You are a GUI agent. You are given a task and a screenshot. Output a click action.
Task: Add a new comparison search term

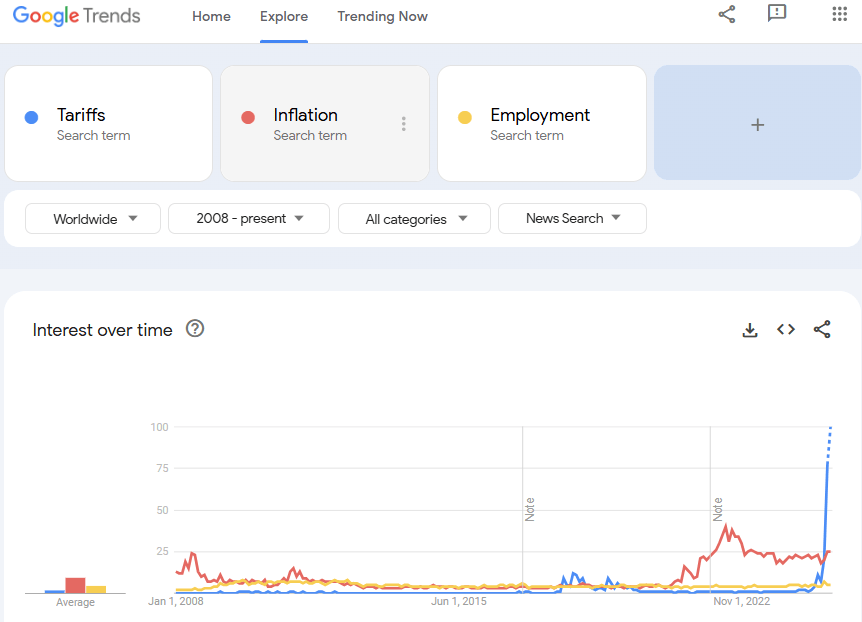coord(757,124)
